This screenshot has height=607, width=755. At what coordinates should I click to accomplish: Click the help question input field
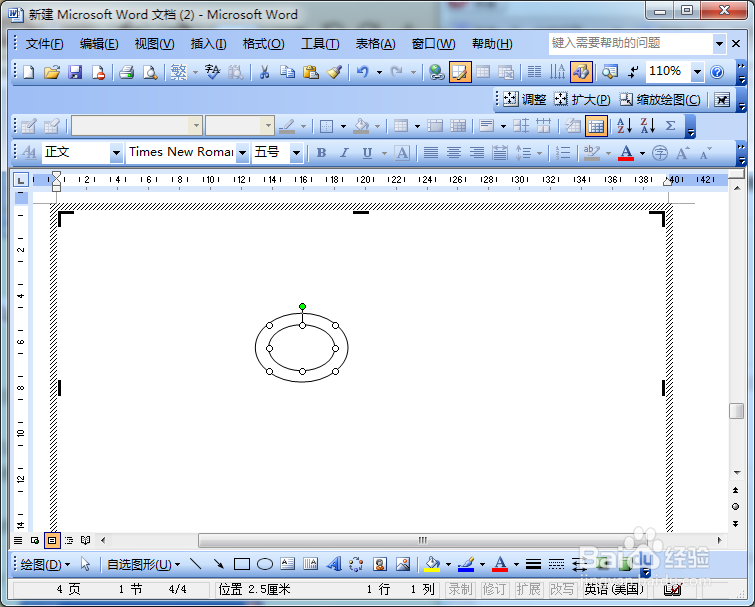click(630, 44)
